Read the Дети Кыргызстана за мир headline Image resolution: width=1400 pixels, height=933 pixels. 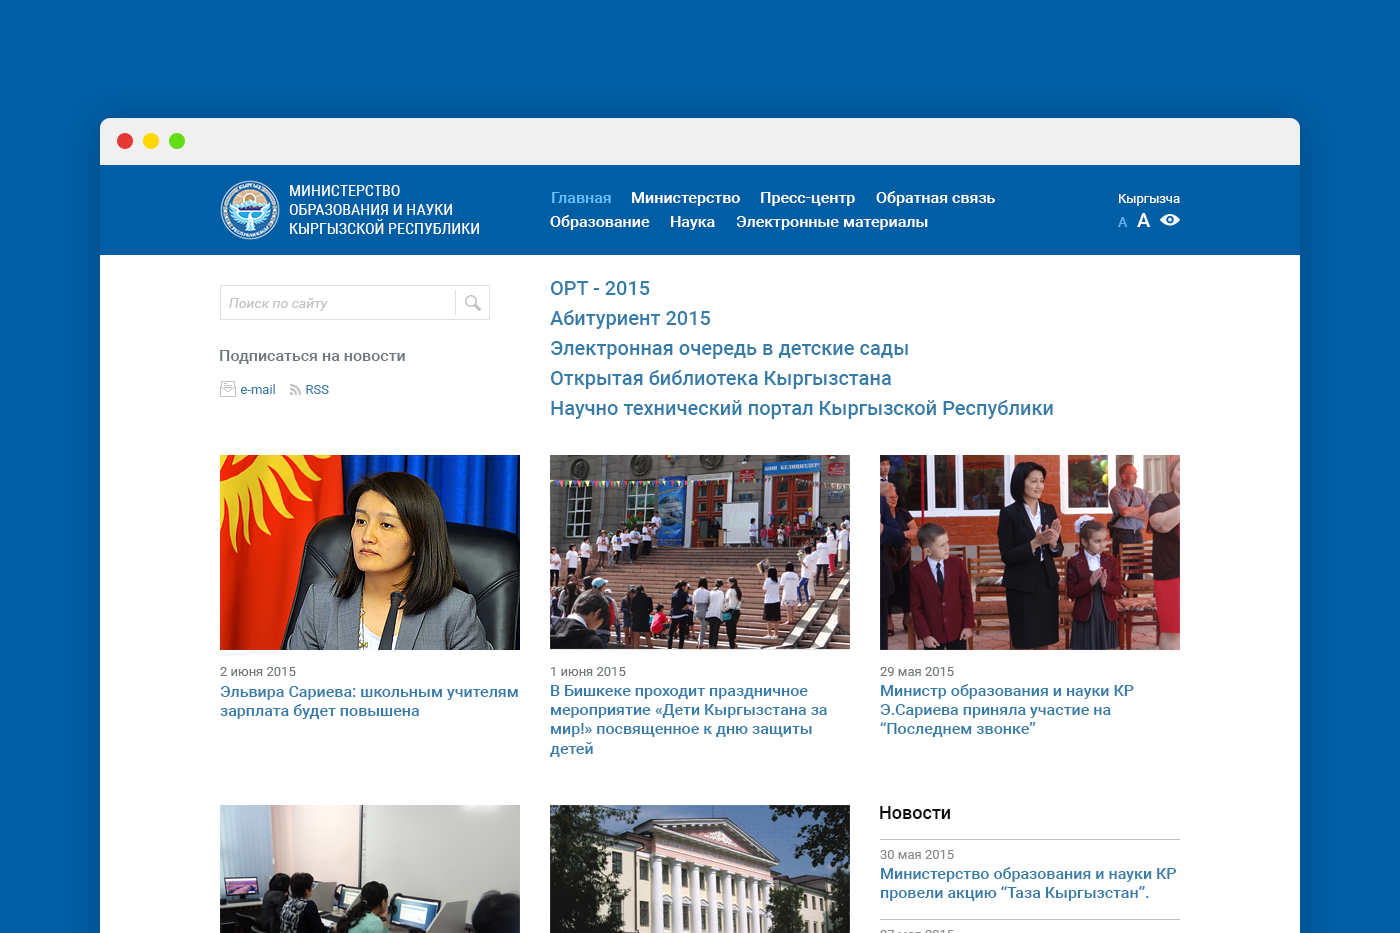689,719
